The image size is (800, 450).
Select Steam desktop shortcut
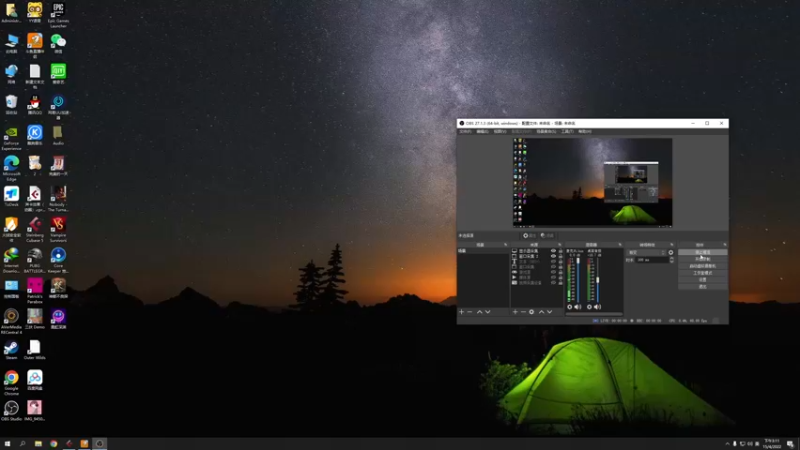11,350
